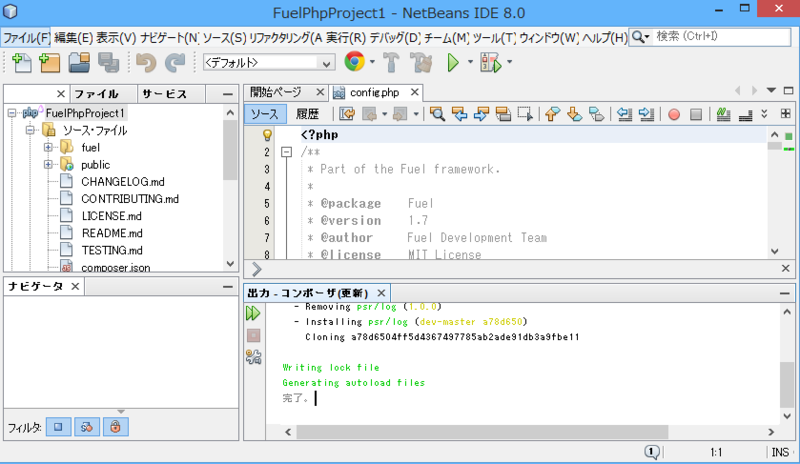This screenshot has height=464, width=800.
Task: Open the ツール(T) menu
Action: coord(494,38)
